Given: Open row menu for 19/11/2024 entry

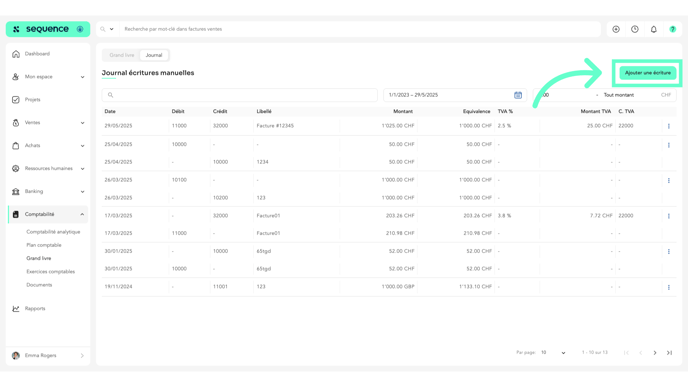Looking at the screenshot, I should point(669,287).
